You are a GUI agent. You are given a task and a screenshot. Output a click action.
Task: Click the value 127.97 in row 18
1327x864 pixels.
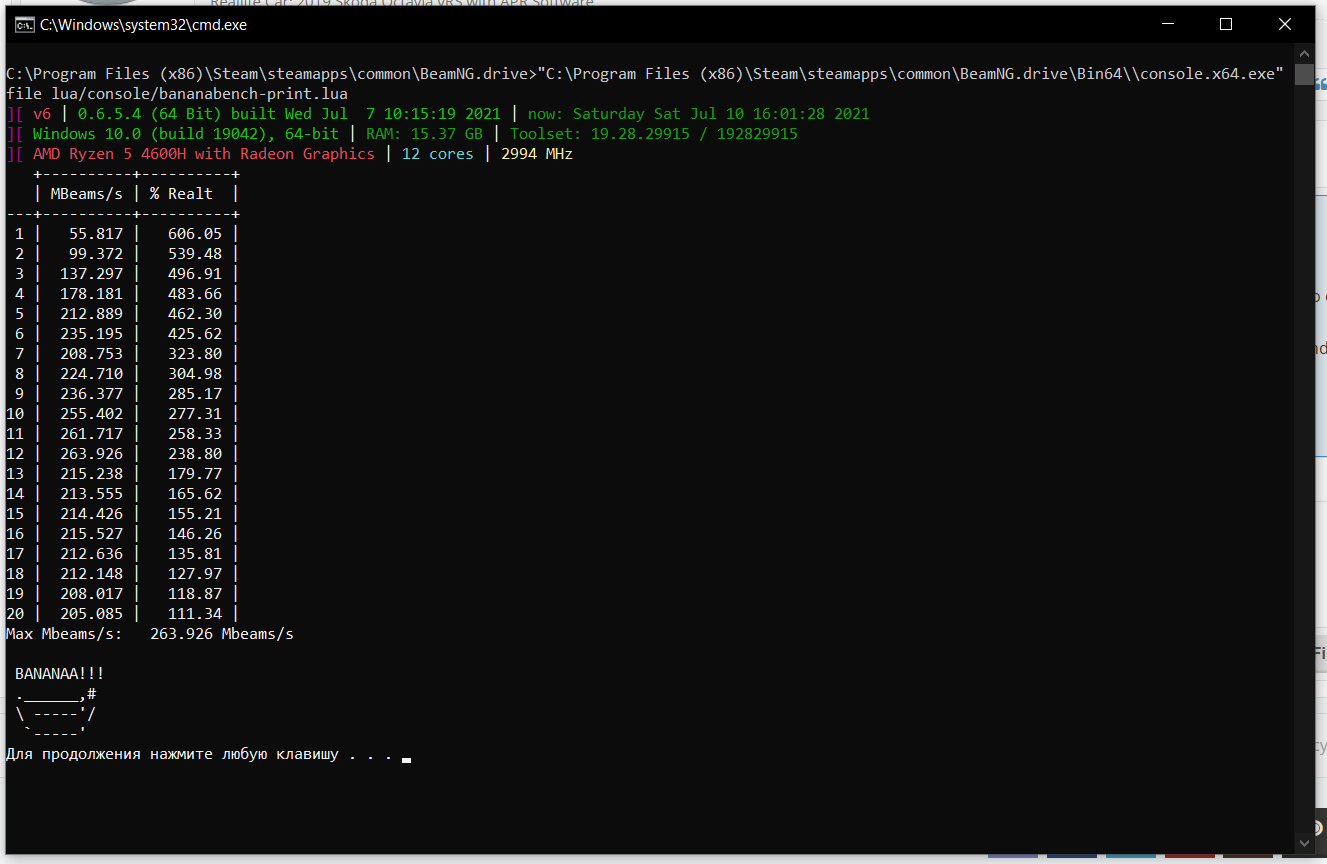[195, 574]
